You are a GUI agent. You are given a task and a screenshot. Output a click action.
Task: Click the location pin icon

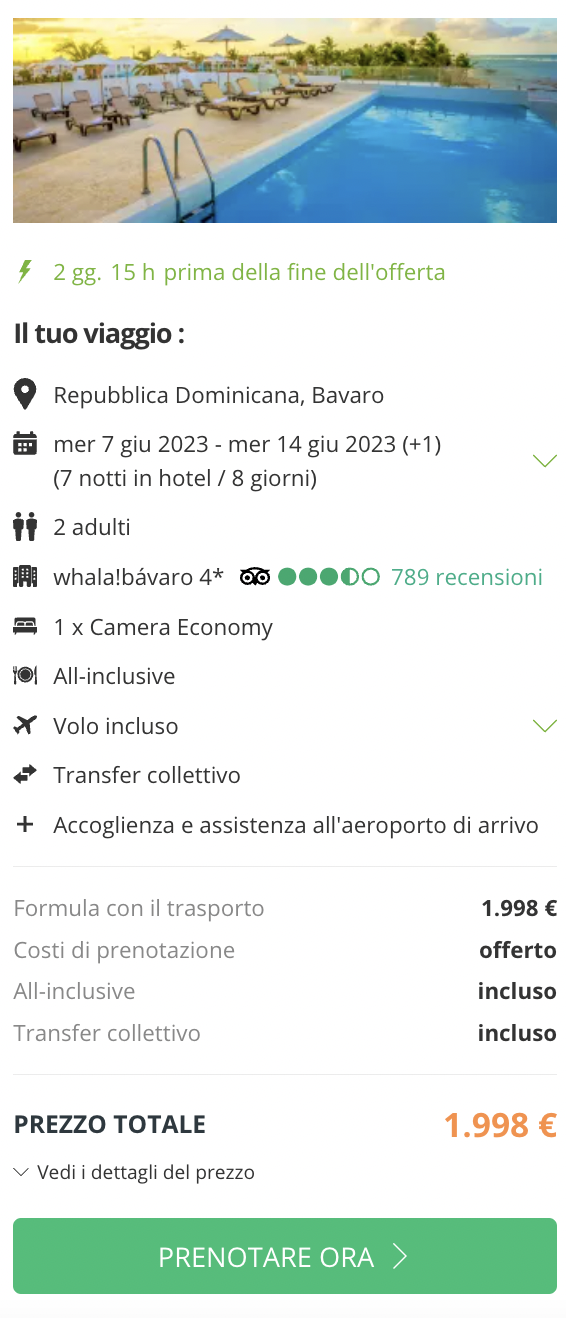coord(25,394)
